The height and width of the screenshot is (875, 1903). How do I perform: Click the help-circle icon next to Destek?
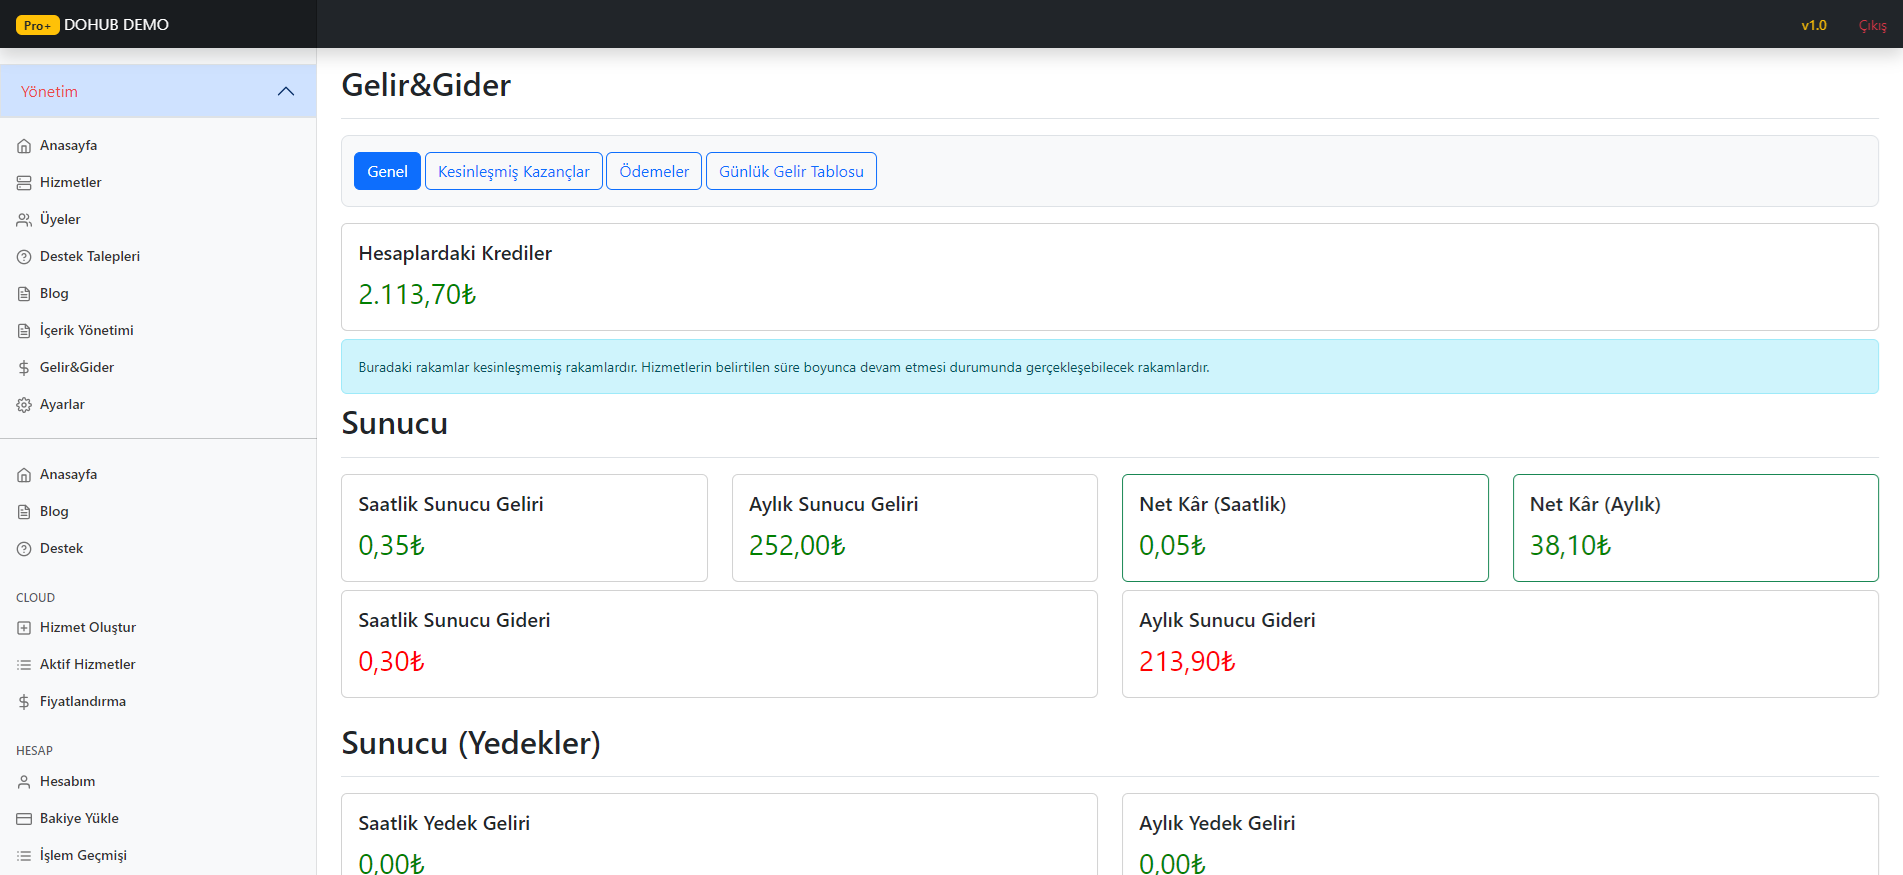pyautogui.click(x=24, y=549)
